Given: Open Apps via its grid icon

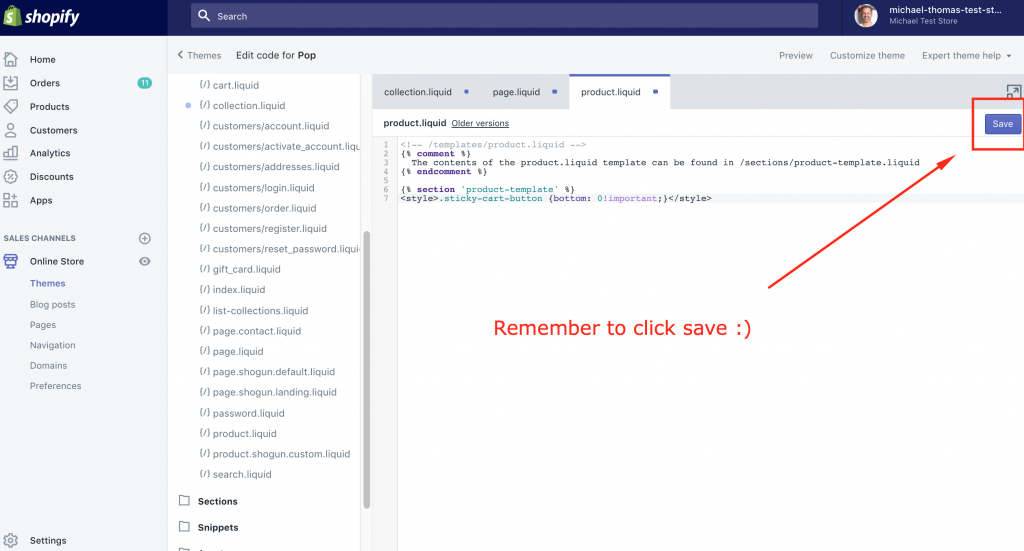Looking at the screenshot, I should tap(11, 200).
